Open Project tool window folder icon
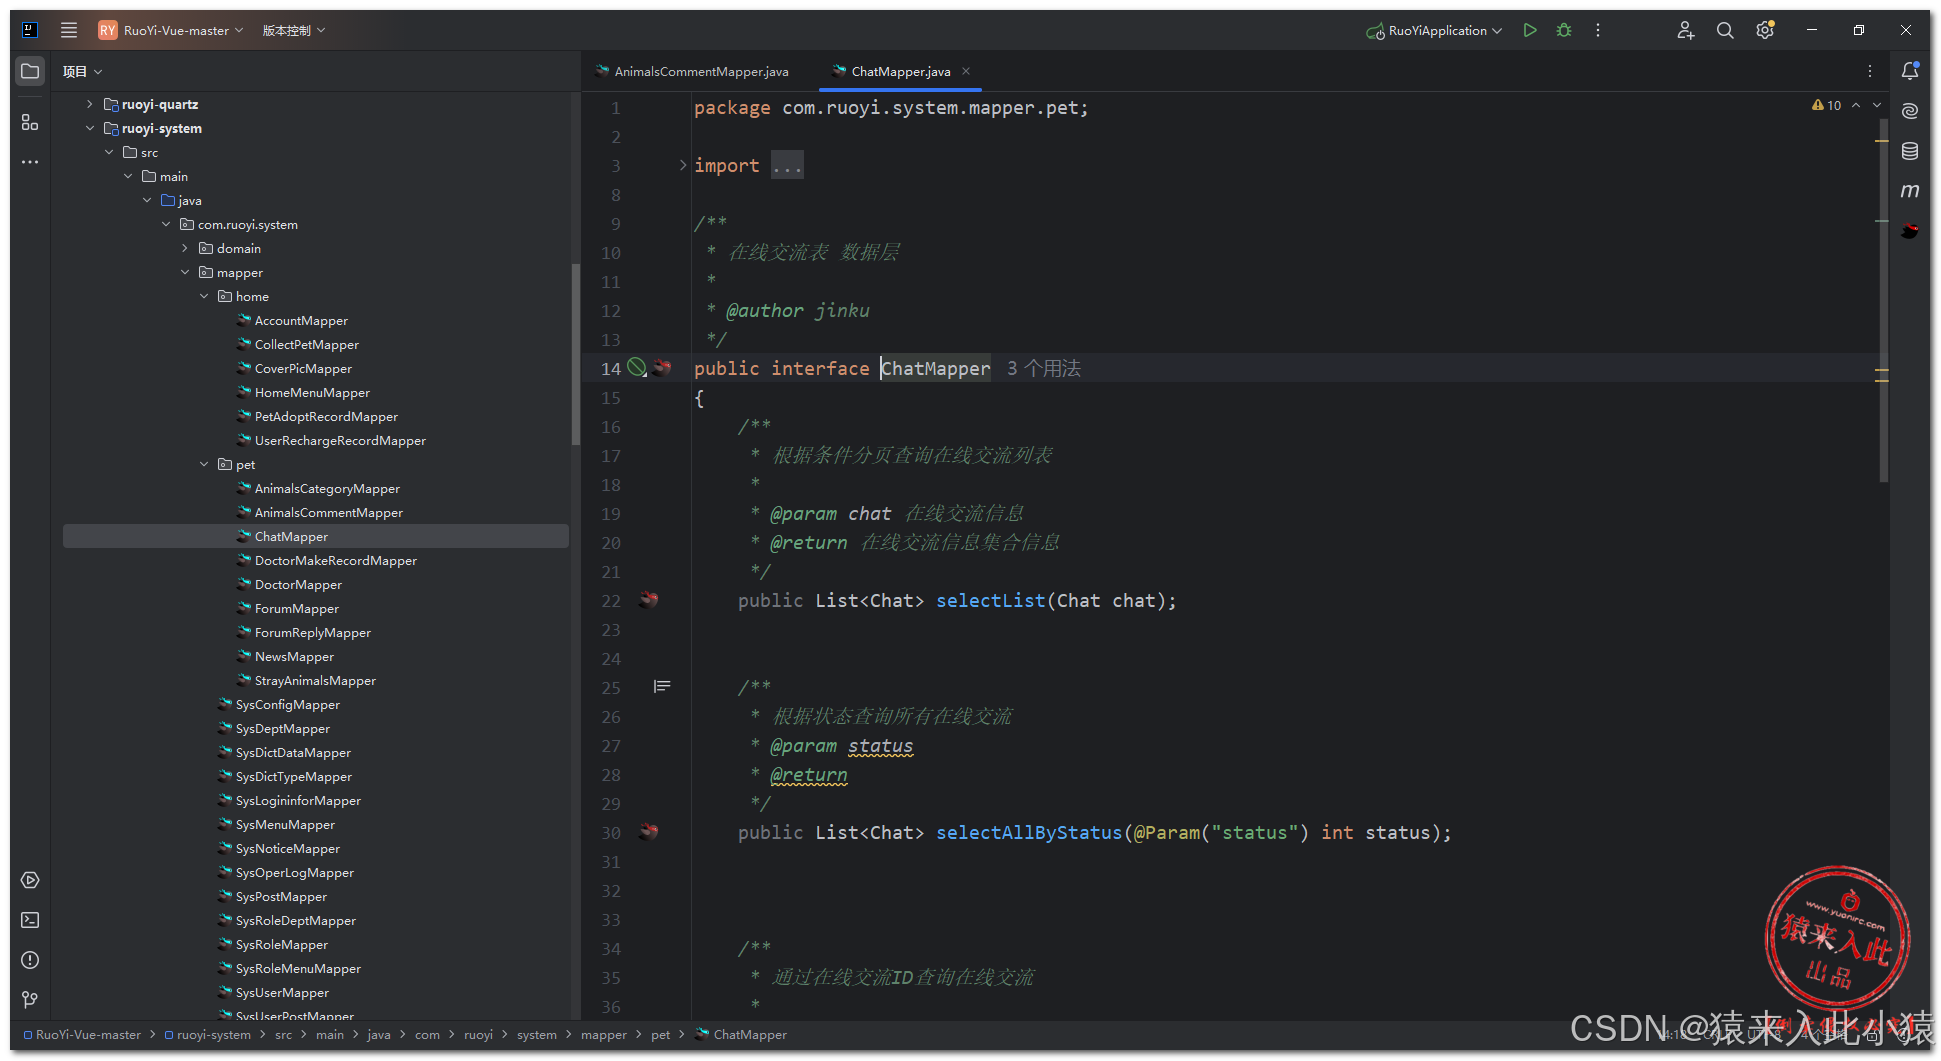This screenshot has height=1061, width=1941. point(30,71)
